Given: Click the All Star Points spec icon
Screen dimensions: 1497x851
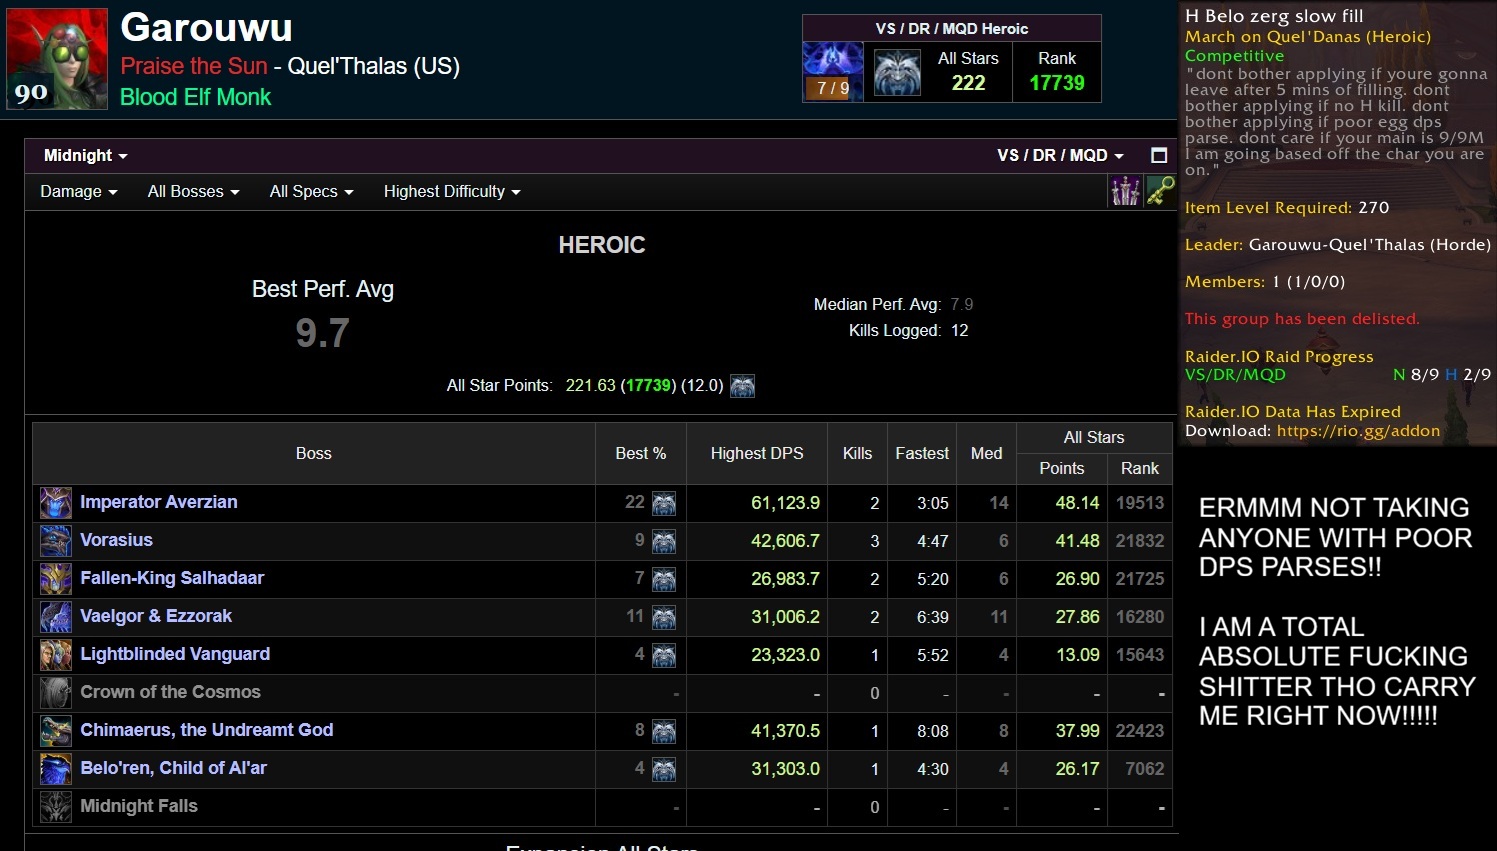Looking at the screenshot, I should point(742,386).
